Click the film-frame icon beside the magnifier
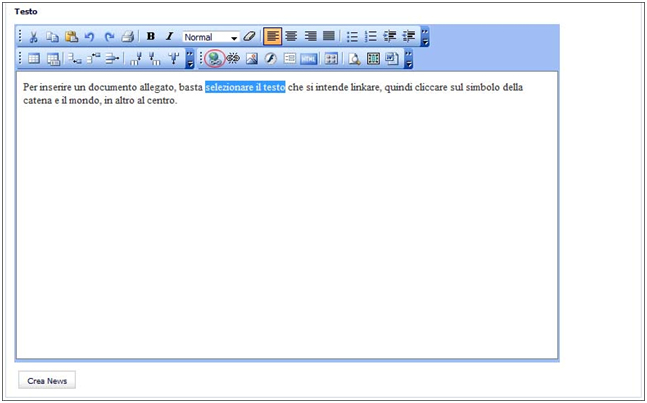Viewport: 647px width, 403px height. 373,59
